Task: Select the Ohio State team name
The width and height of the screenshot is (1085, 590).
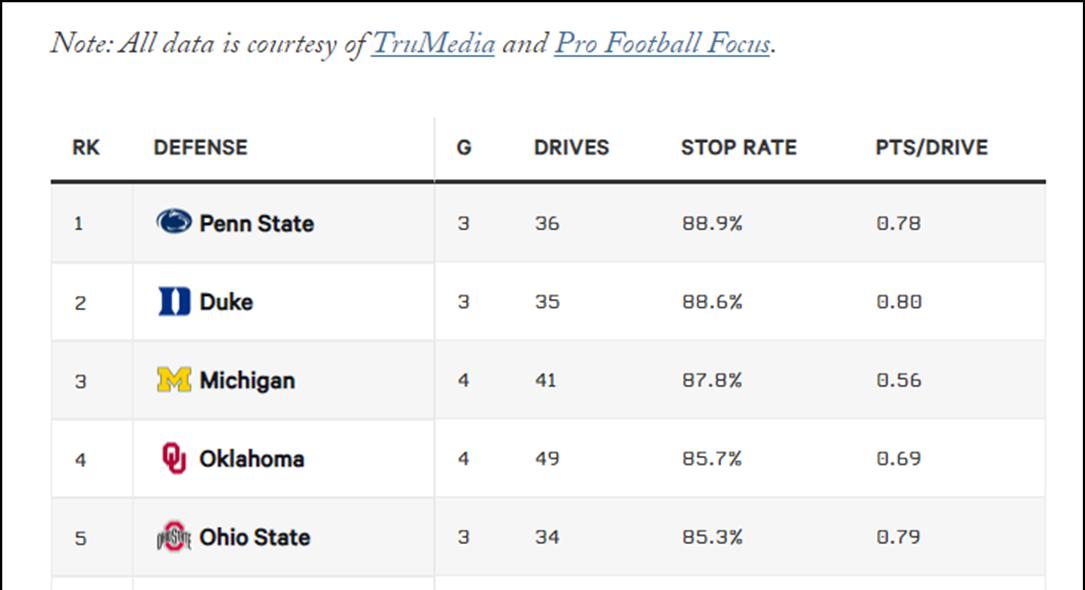Action: [x=255, y=537]
